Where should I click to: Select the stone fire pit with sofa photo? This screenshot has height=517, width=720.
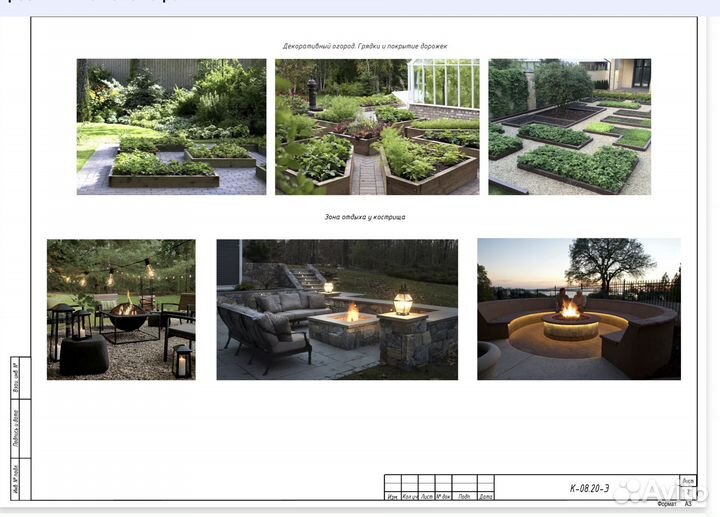(x=337, y=309)
